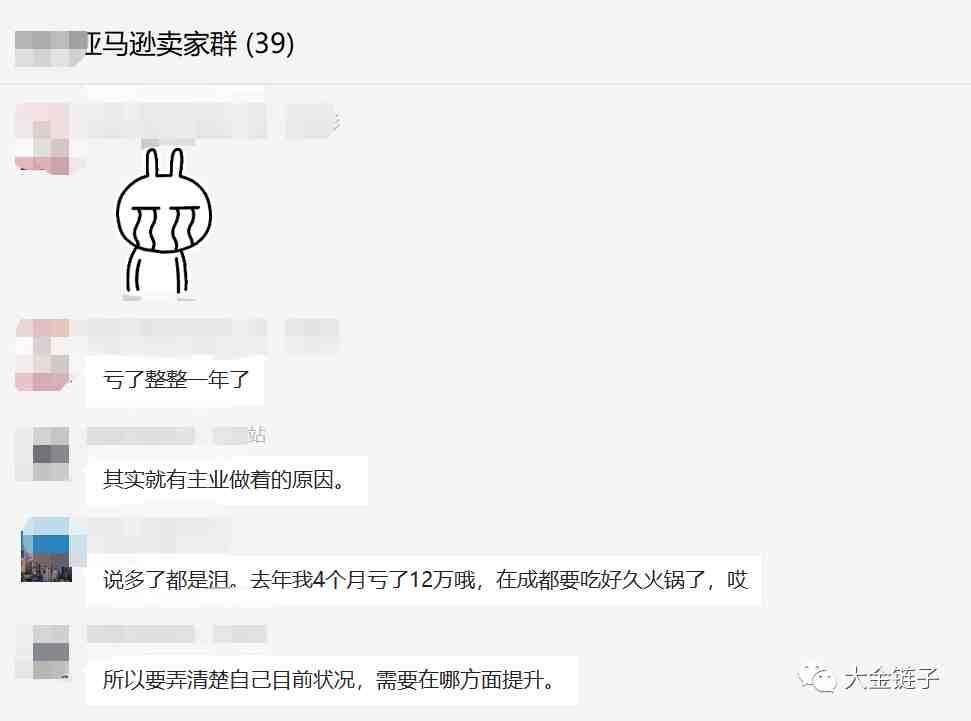Select the message 其实就有主业做着的原因。

tap(227, 480)
